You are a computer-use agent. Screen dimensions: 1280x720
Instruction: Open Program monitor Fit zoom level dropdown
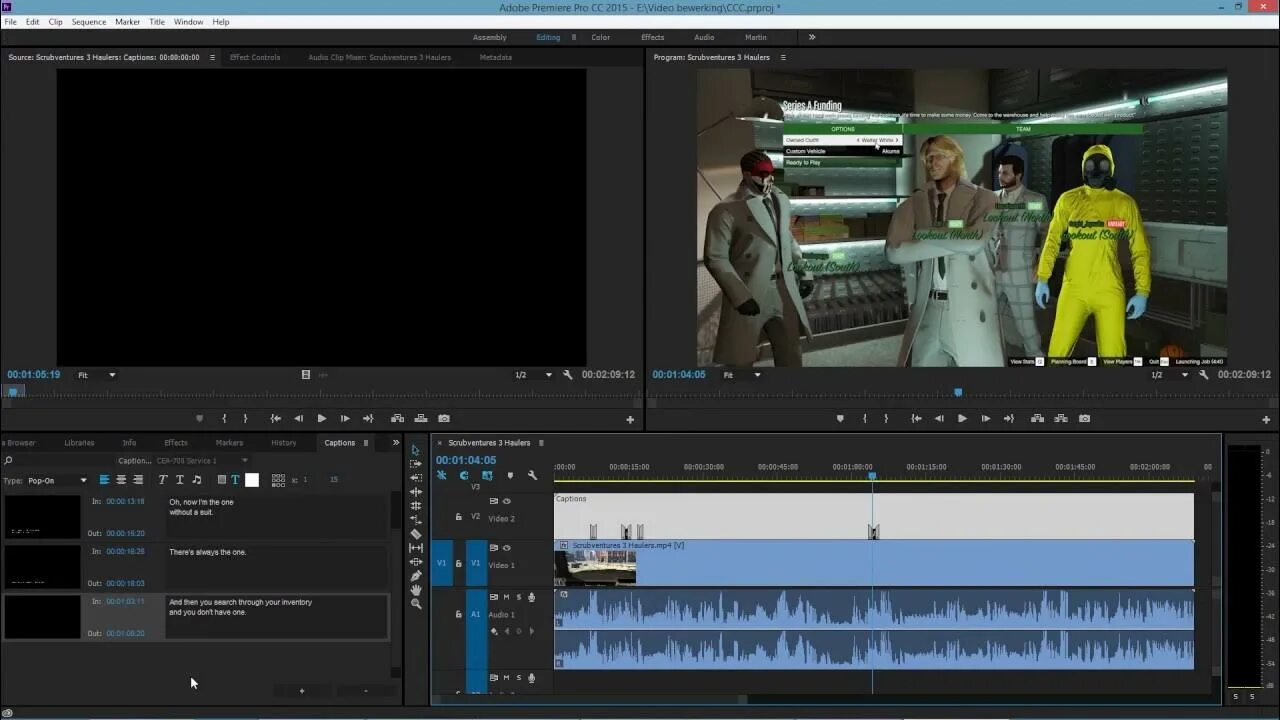click(x=741, y=375)
